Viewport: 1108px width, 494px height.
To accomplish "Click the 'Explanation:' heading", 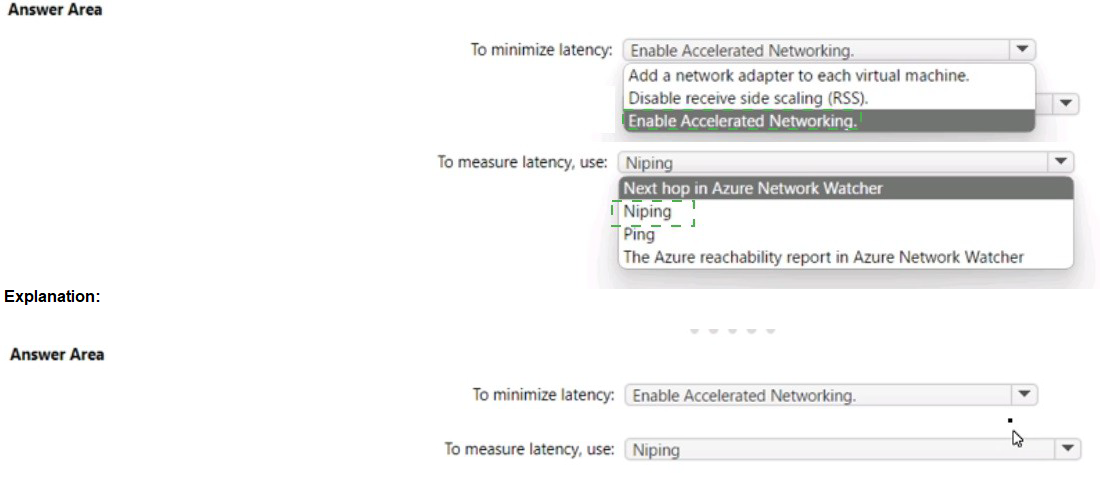I will [x=52, y=297].
